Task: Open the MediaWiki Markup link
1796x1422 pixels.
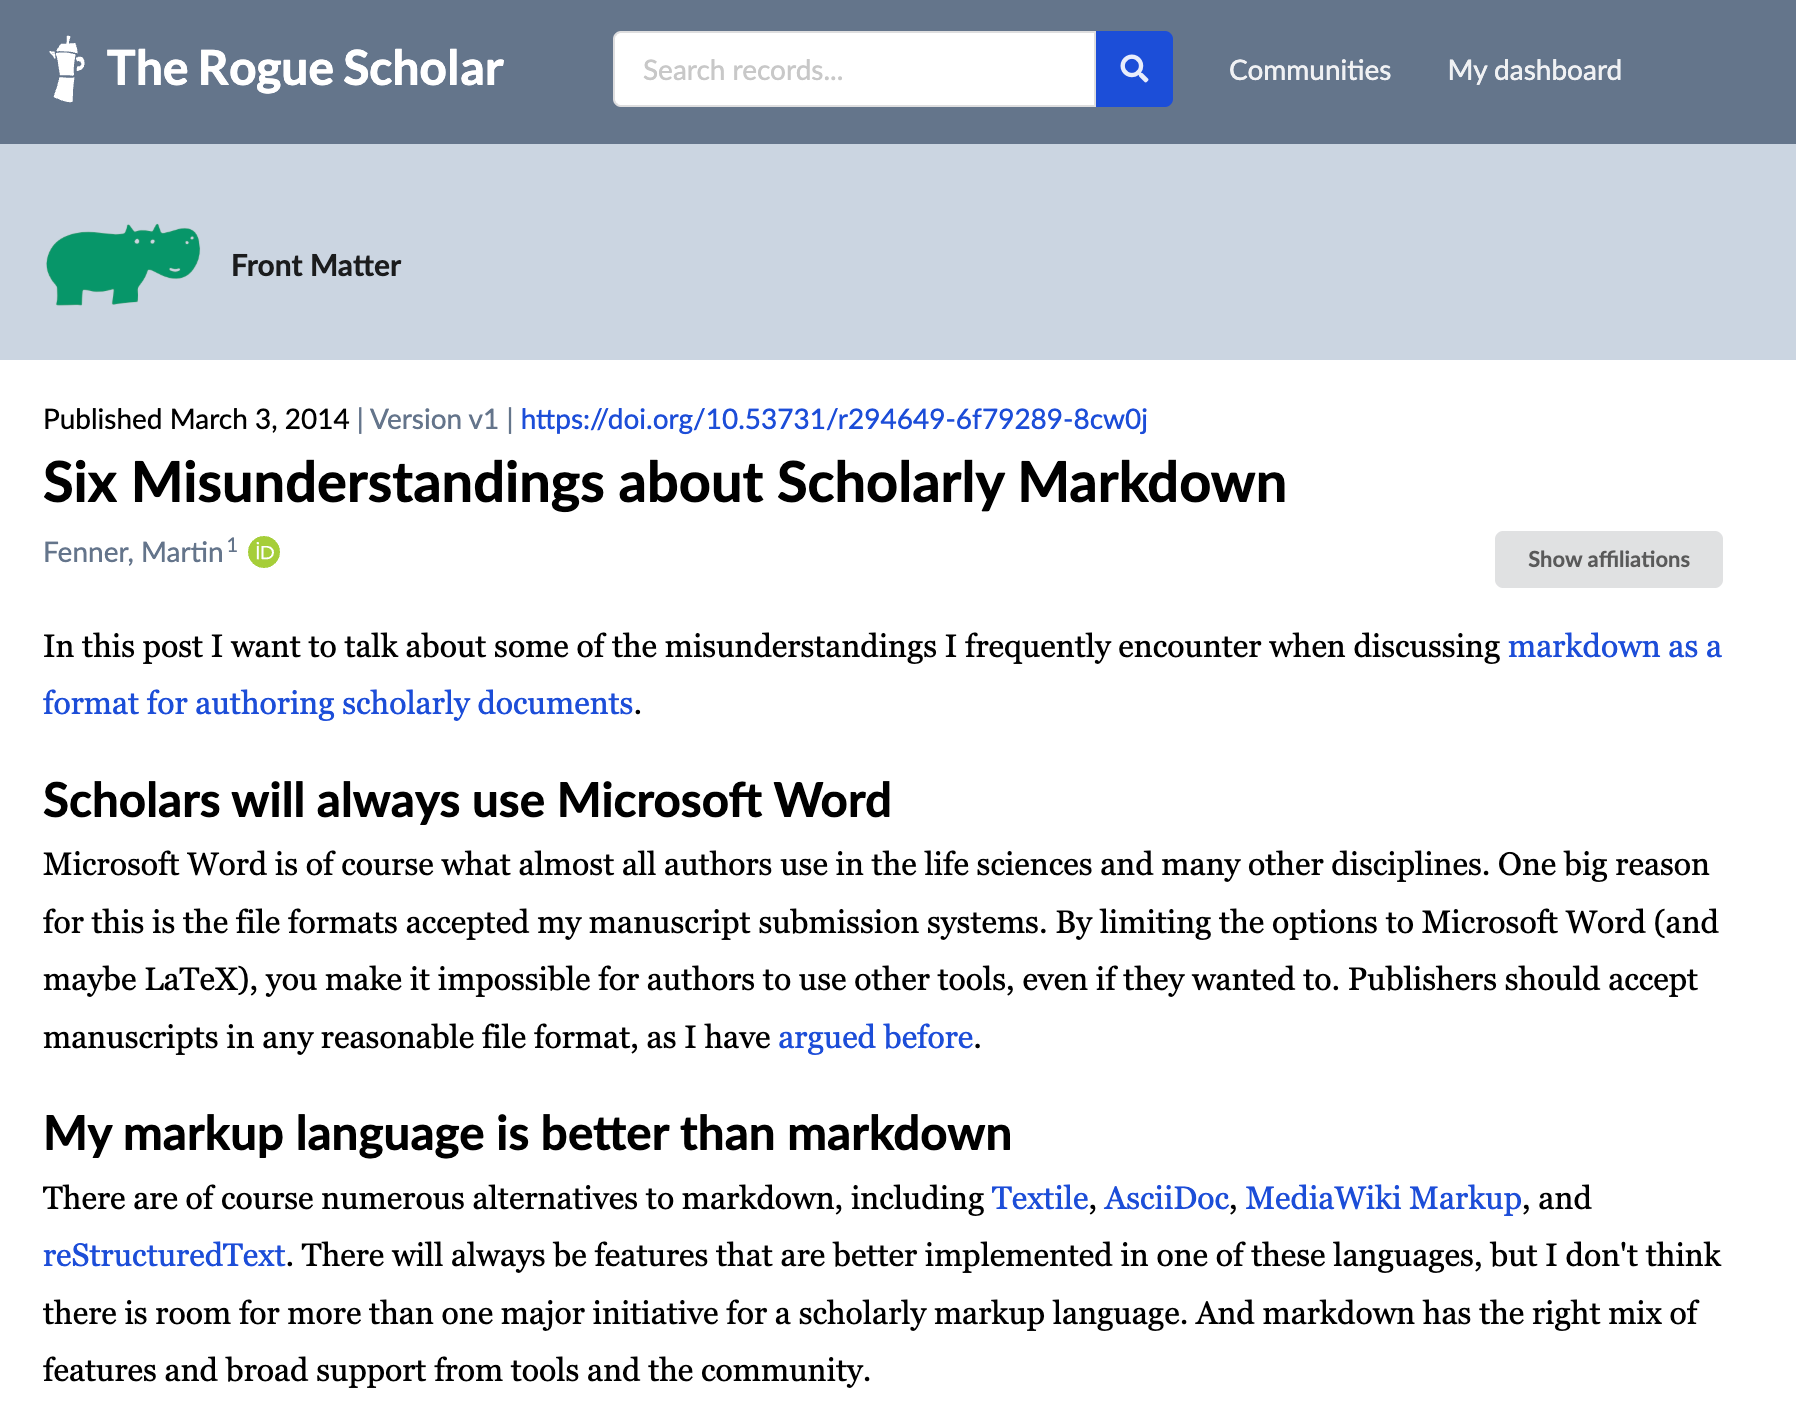Action: [x=1382, y=1198]
